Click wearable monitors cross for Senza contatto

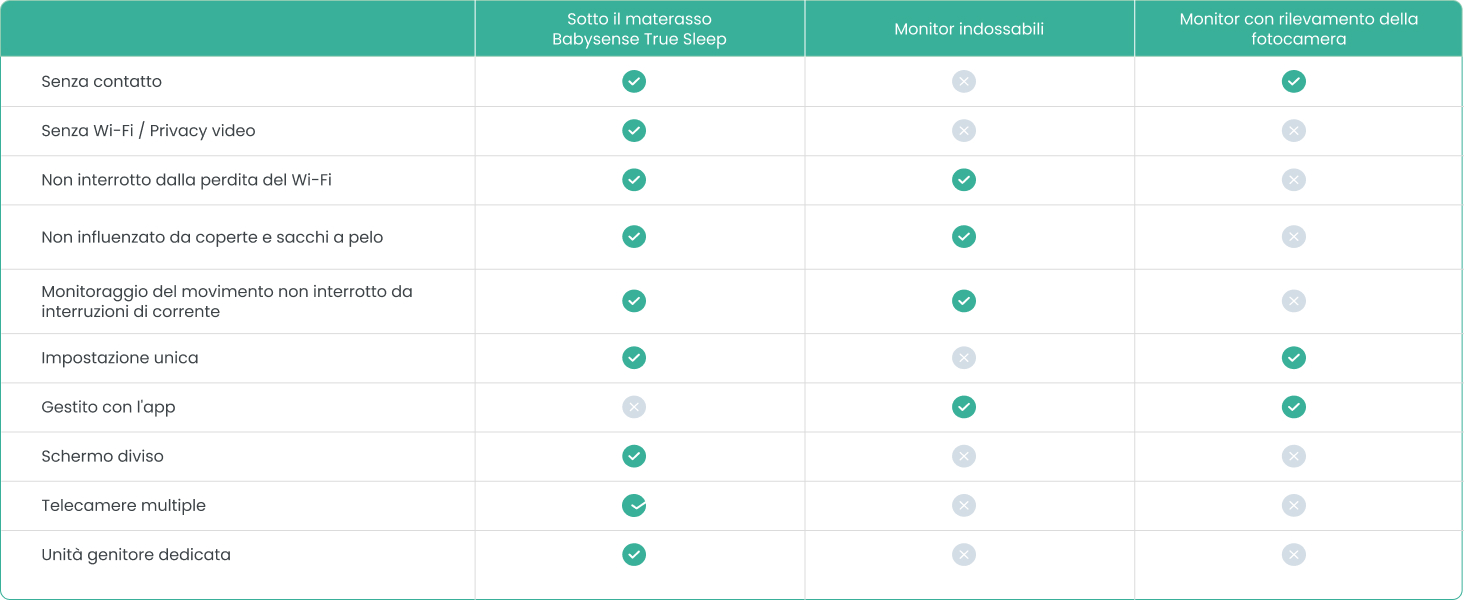[x=964, y=82]
